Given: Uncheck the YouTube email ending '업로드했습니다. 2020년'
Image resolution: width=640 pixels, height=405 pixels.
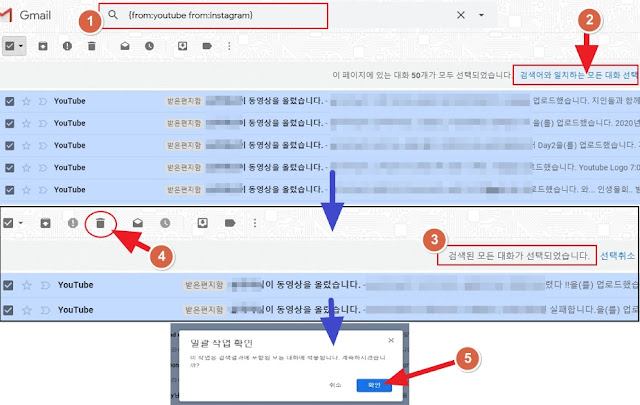Looking at the screenshot, I should click(x=9, y=123).
